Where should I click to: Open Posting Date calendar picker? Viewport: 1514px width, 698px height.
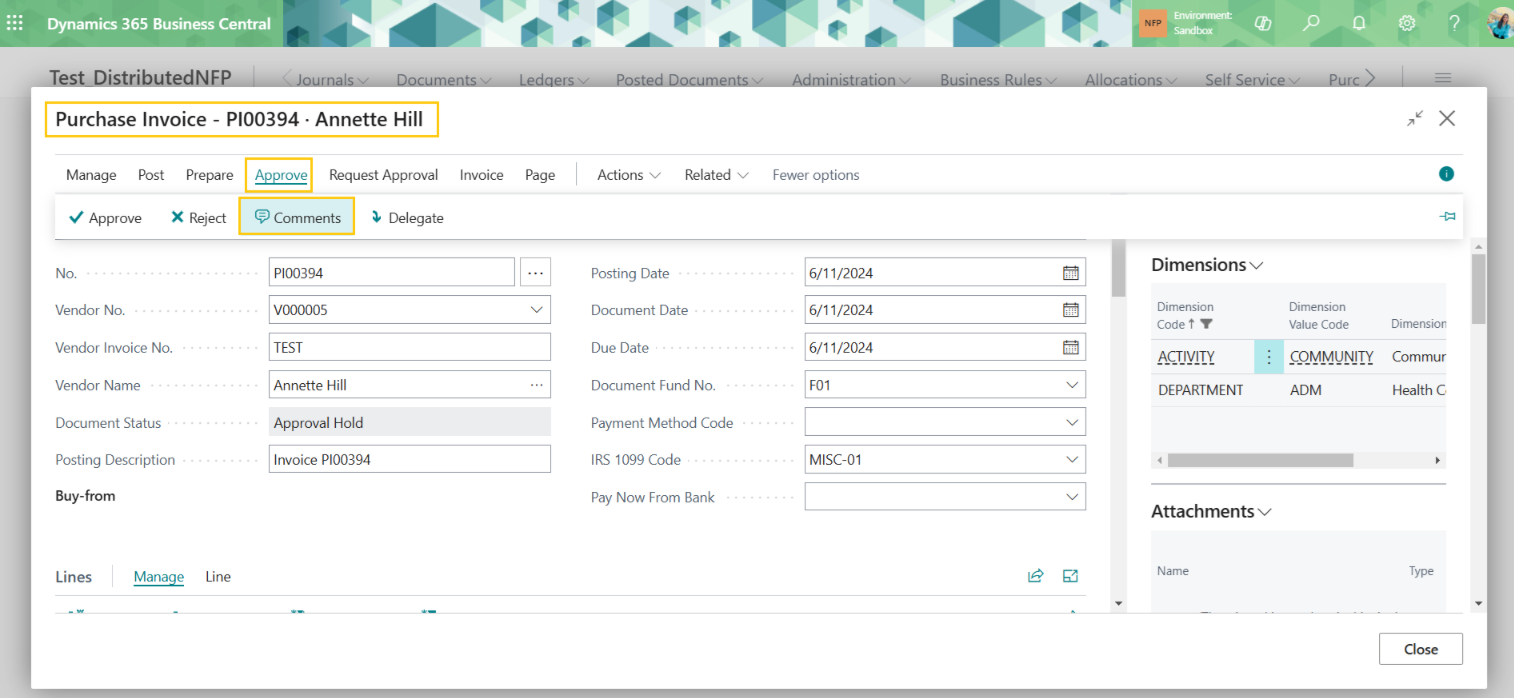pos(1070,272)
